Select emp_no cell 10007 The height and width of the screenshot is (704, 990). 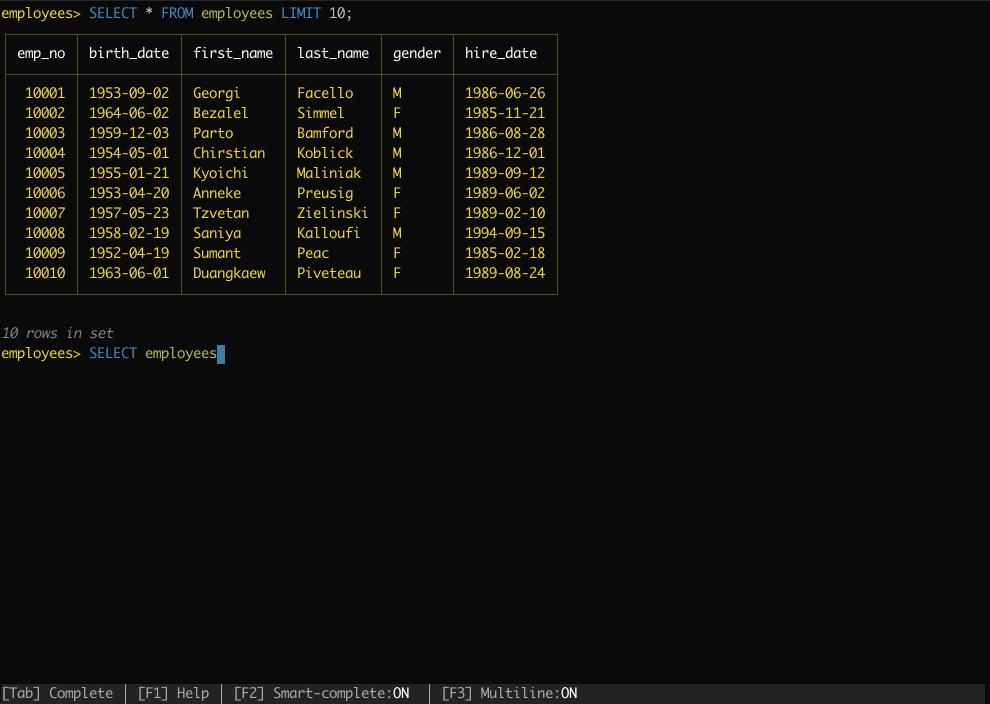pos(45,213)
